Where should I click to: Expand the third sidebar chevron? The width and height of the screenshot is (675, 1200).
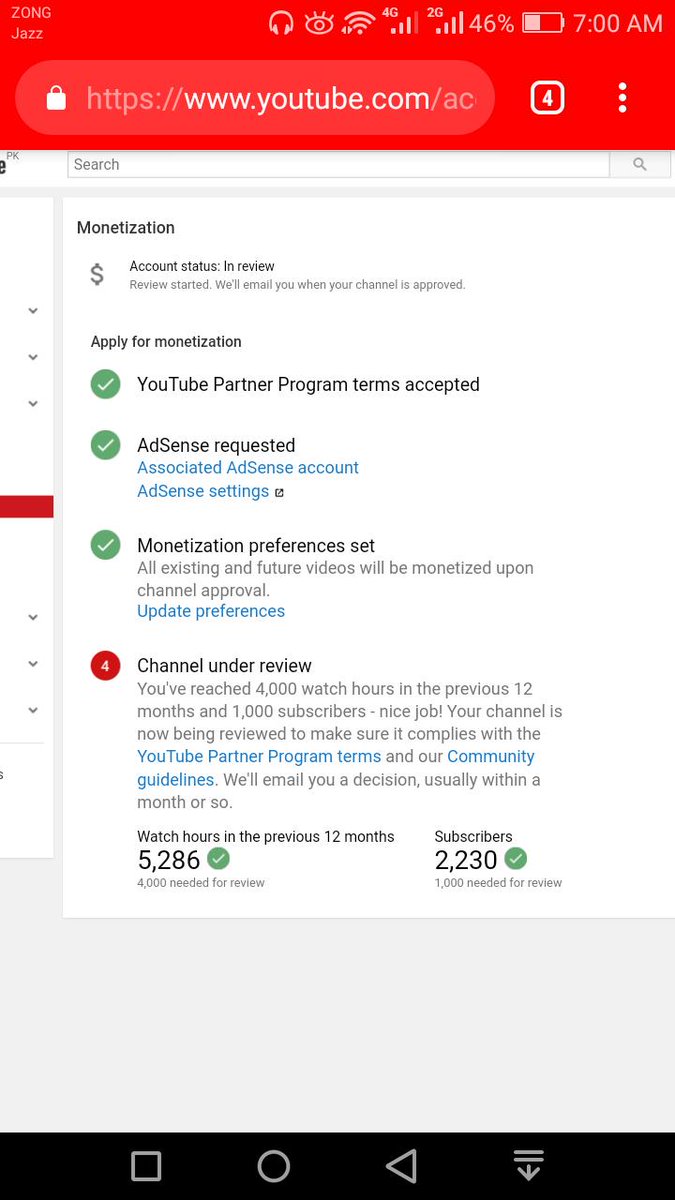[33, 404]
